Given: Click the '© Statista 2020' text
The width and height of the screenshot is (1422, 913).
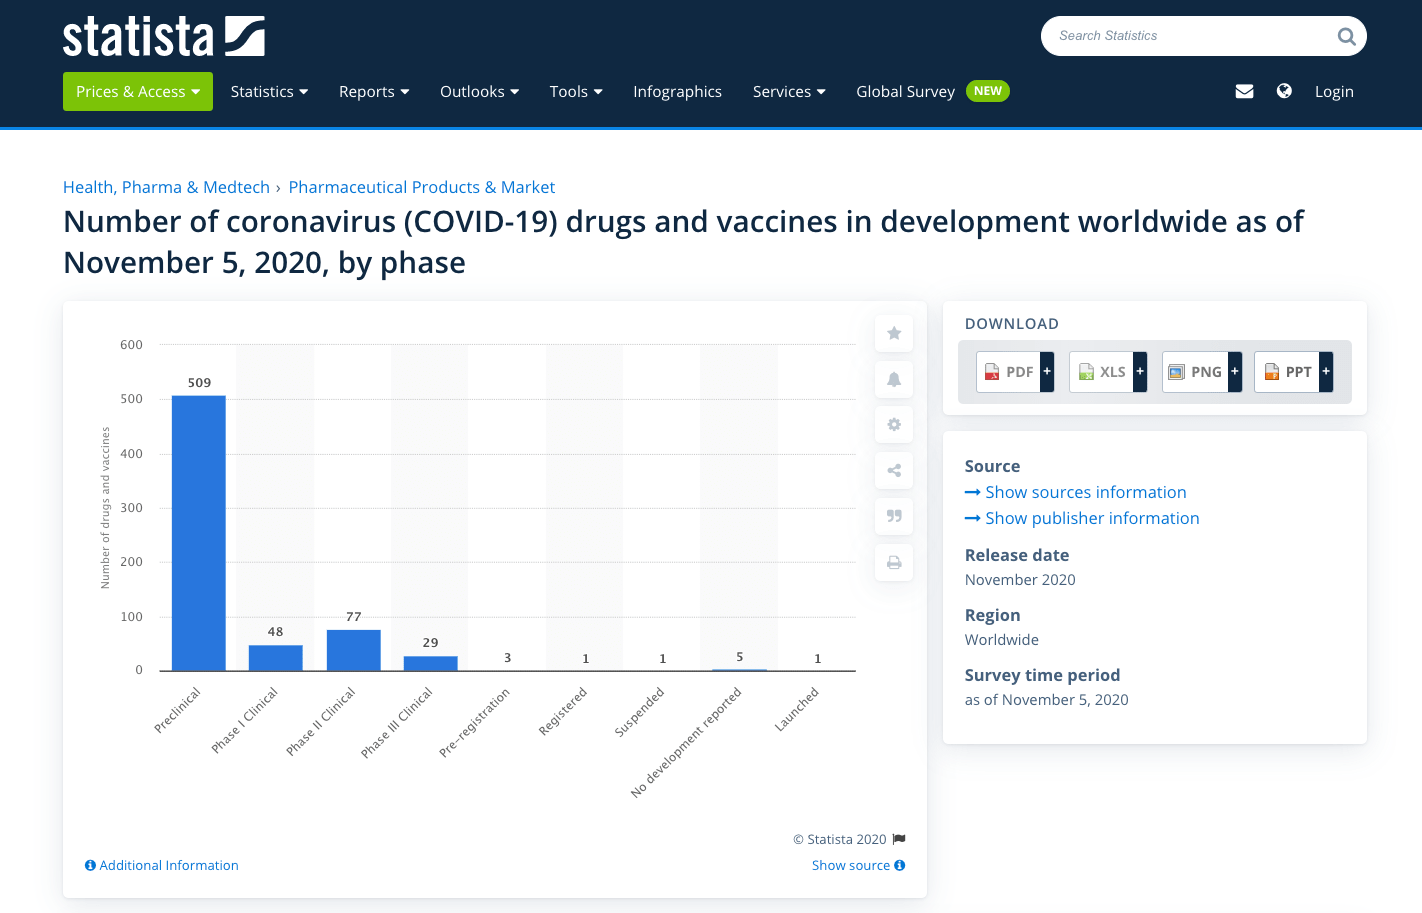Looking at the screenshot, I should (x=840, y=839).
